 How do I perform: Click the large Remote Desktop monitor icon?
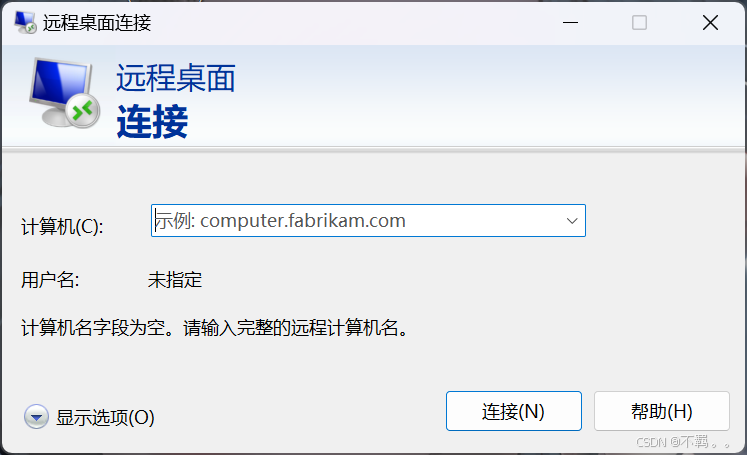64,93
